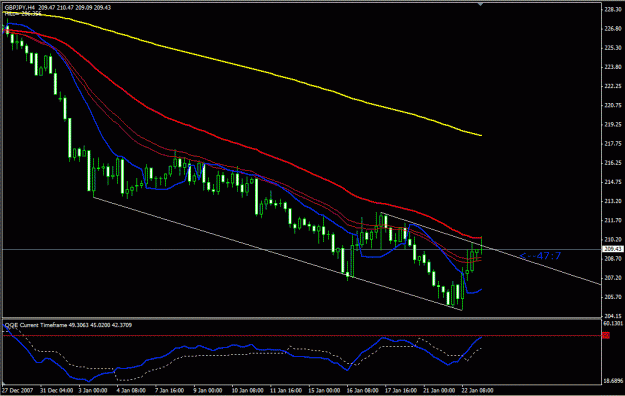Click the 4 Jan 08:00 time label
Viewport: 625px width, 396px height.
click(131, 390)
